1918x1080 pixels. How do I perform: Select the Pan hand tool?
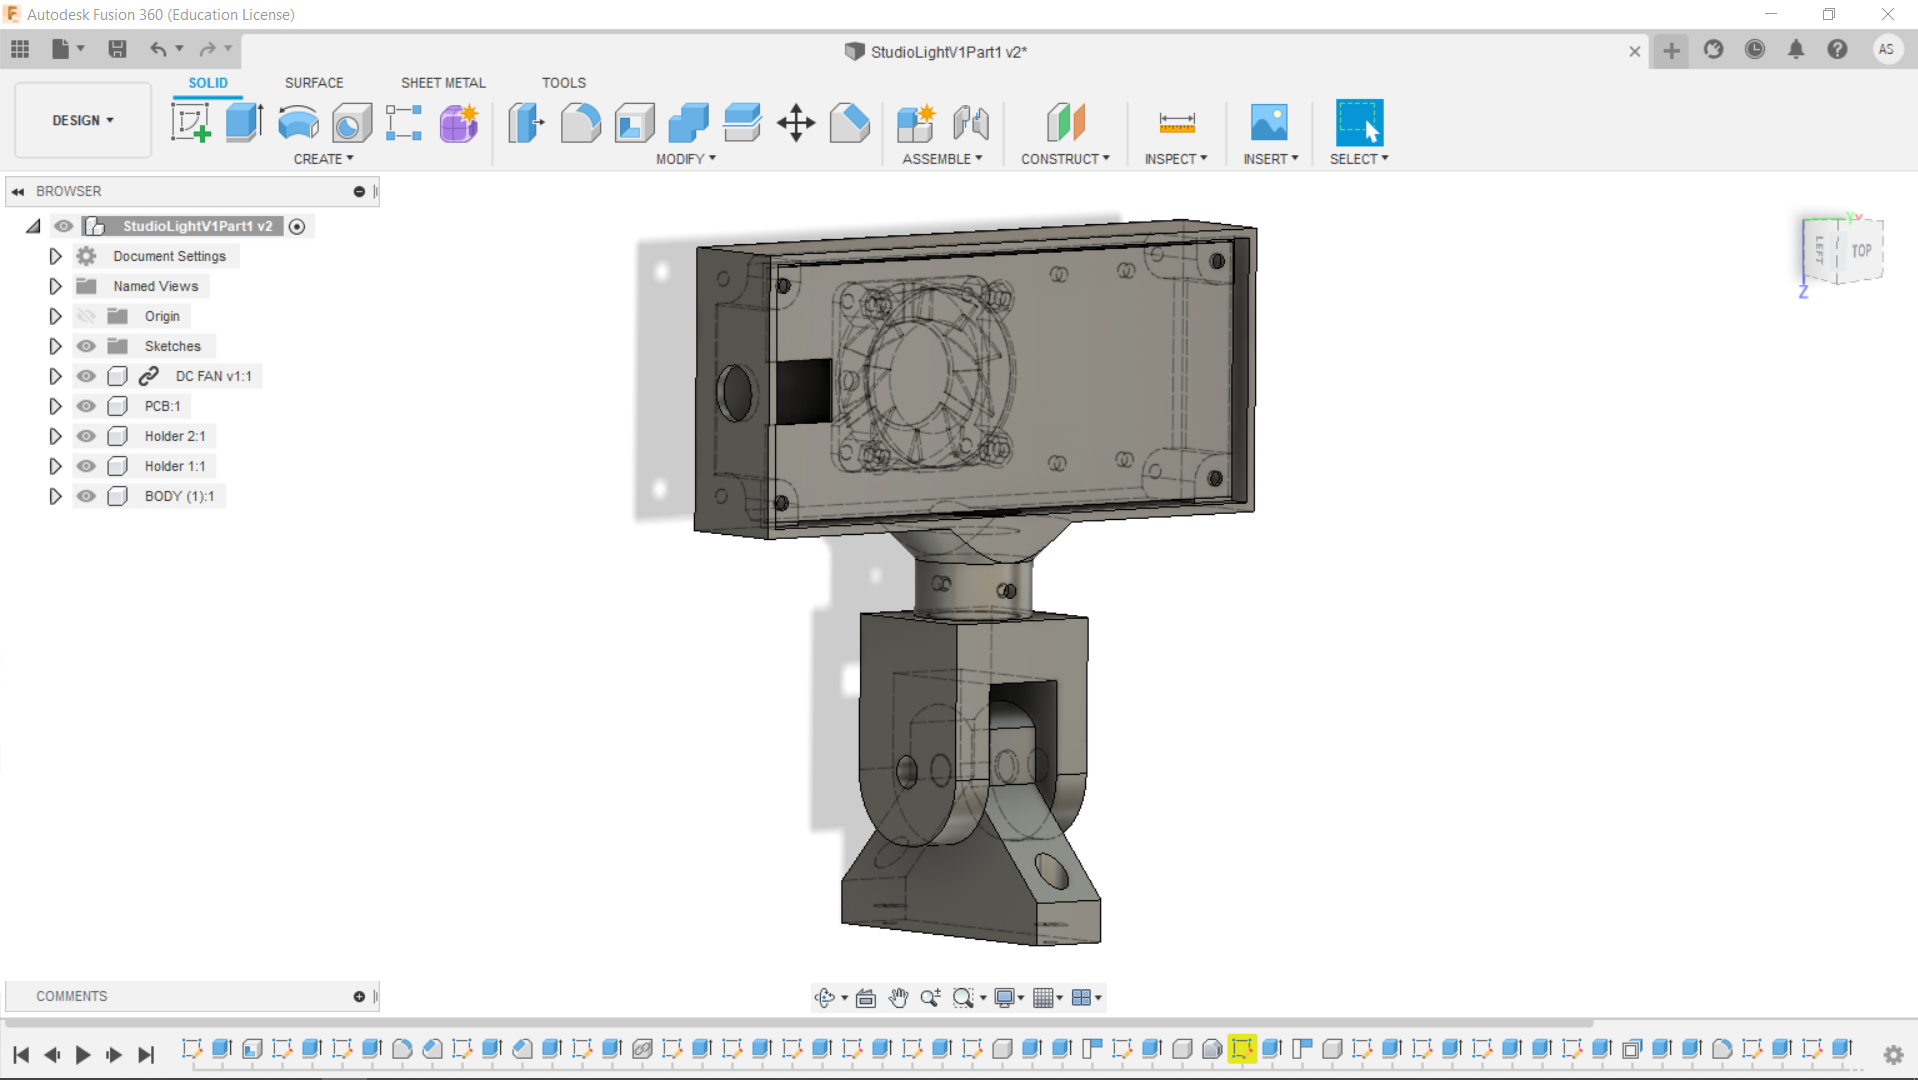[x=898, y=997]
